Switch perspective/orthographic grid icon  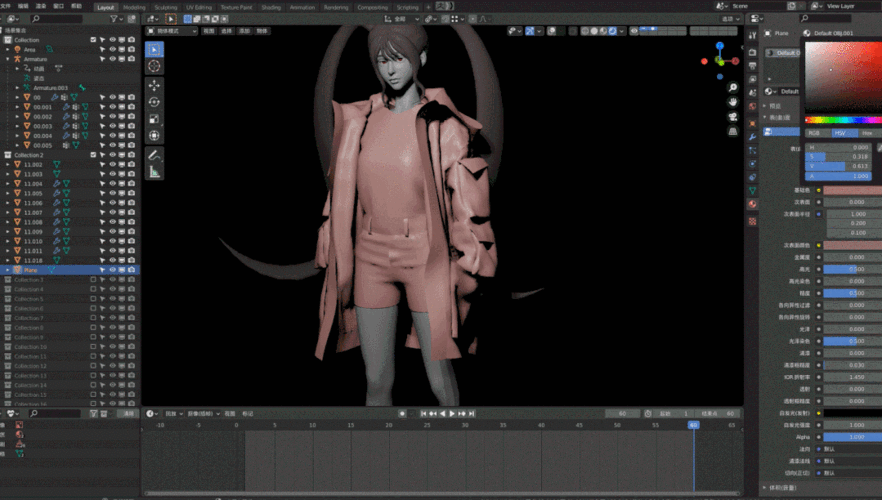732,132
